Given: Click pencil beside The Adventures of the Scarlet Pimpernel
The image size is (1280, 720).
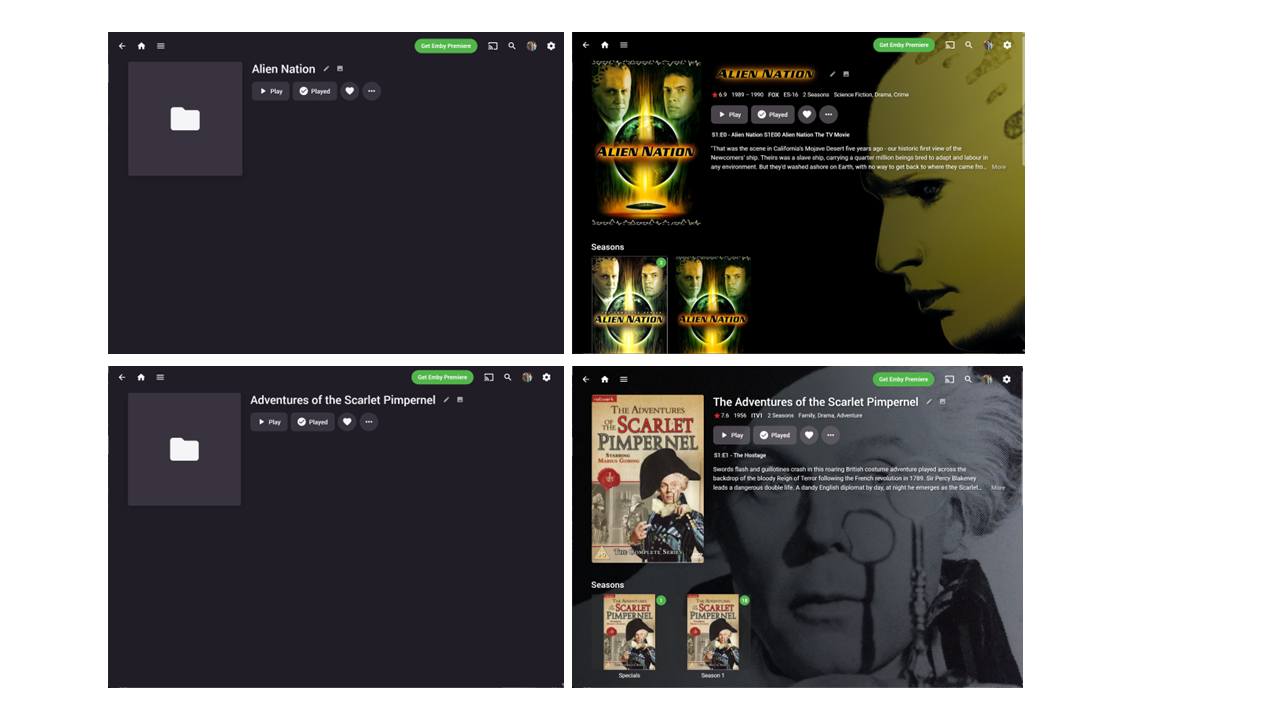Looking at the screenshot, I should (929, 402).
